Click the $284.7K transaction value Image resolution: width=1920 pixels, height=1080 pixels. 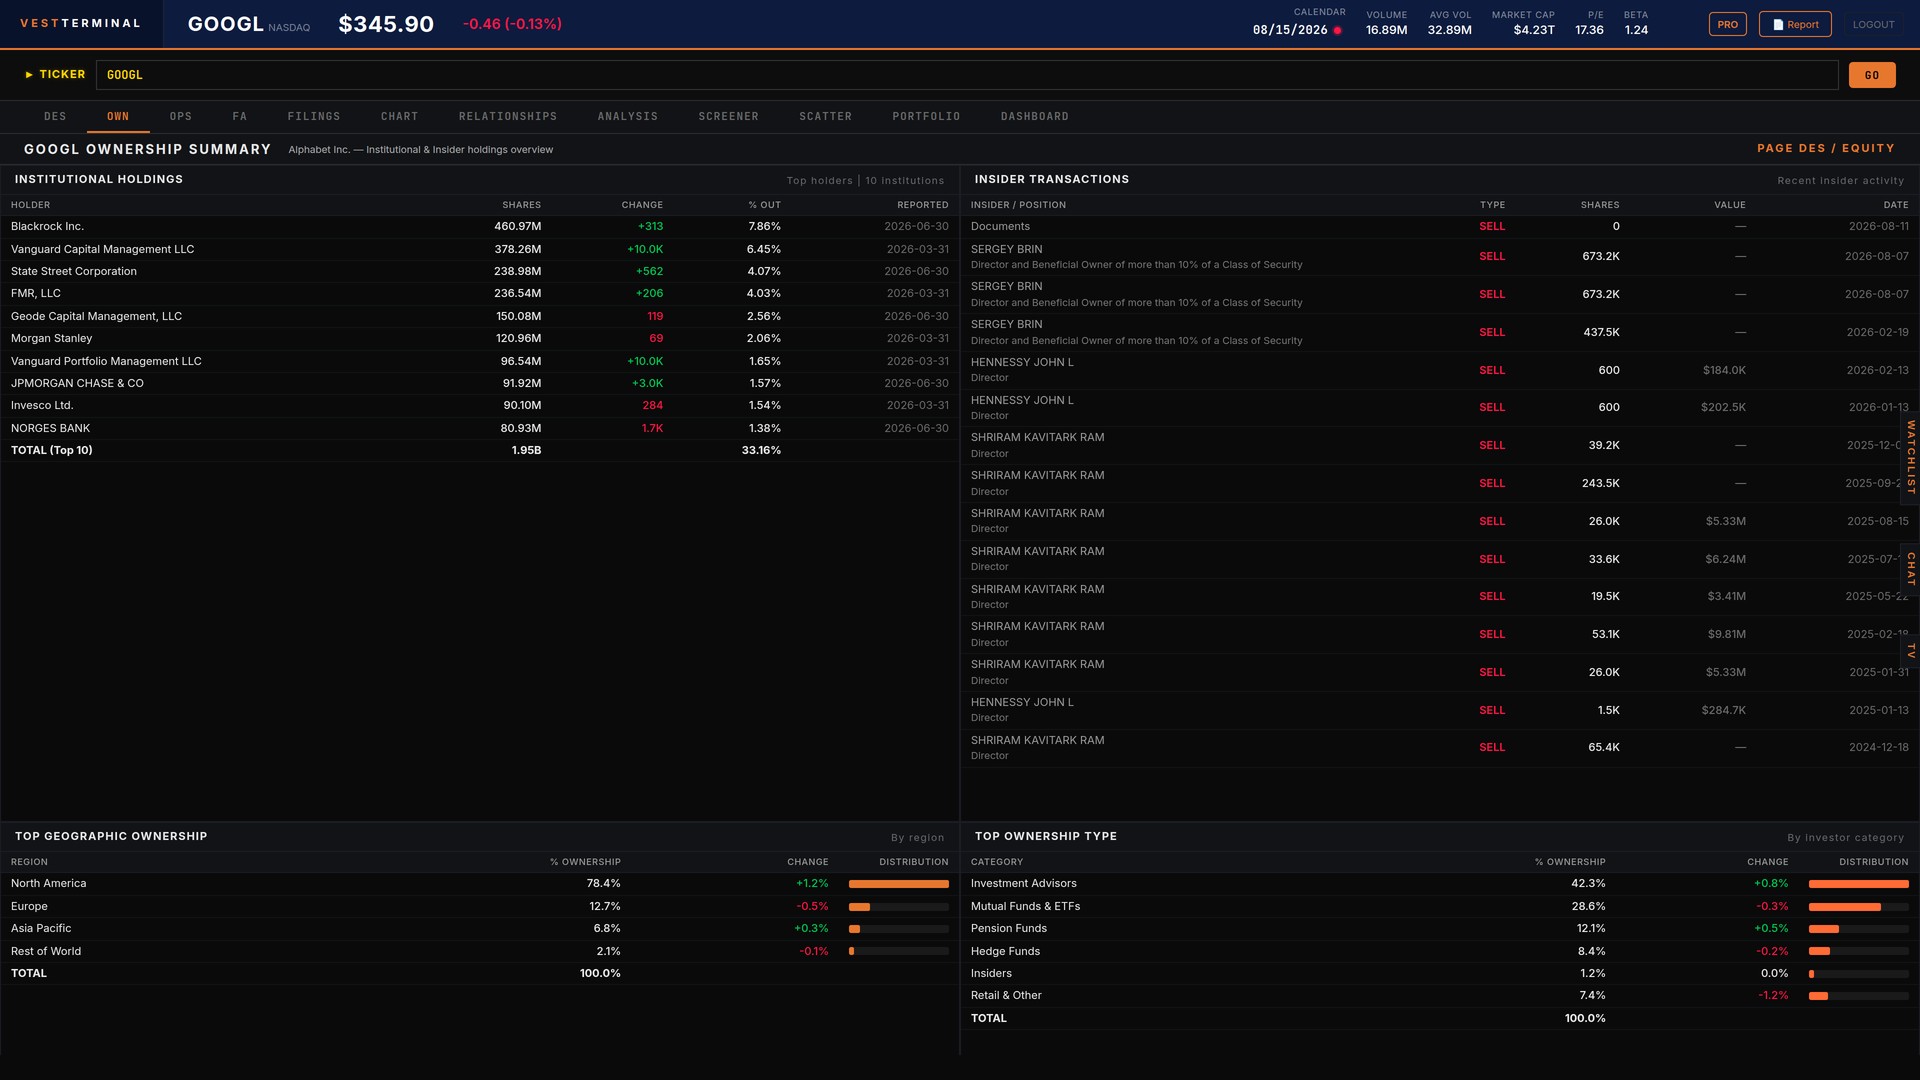(x=1723, y=710)
